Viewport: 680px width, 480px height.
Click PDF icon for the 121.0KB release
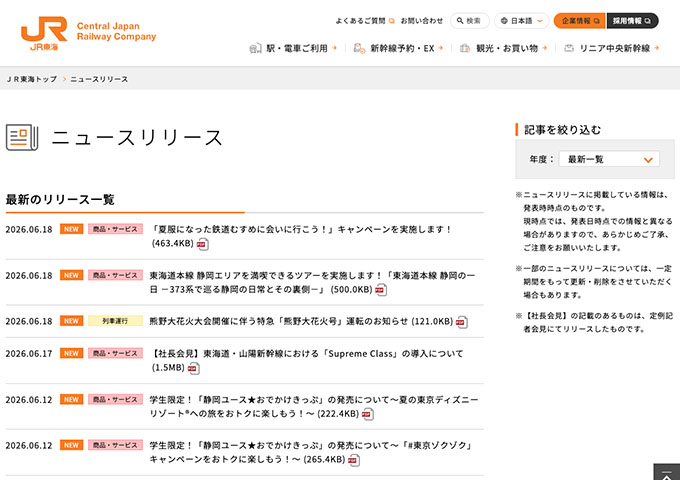(x=461, y=322)
